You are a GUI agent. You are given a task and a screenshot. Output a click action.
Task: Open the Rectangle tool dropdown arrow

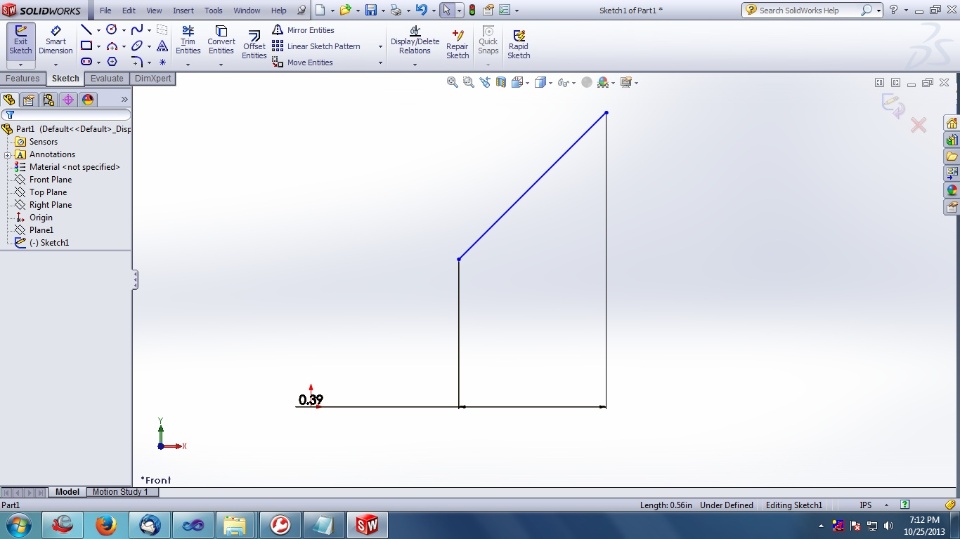99,47
